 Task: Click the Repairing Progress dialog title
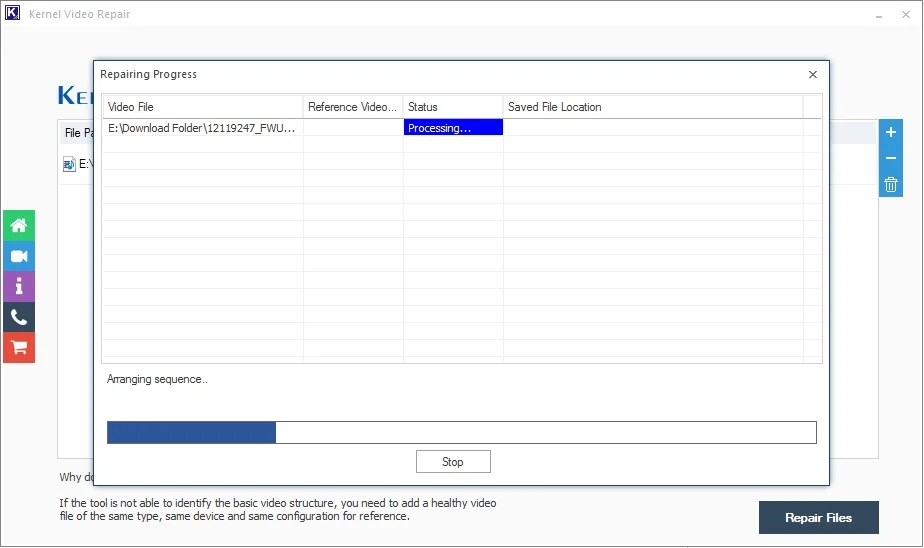click(x=148, y=74)
